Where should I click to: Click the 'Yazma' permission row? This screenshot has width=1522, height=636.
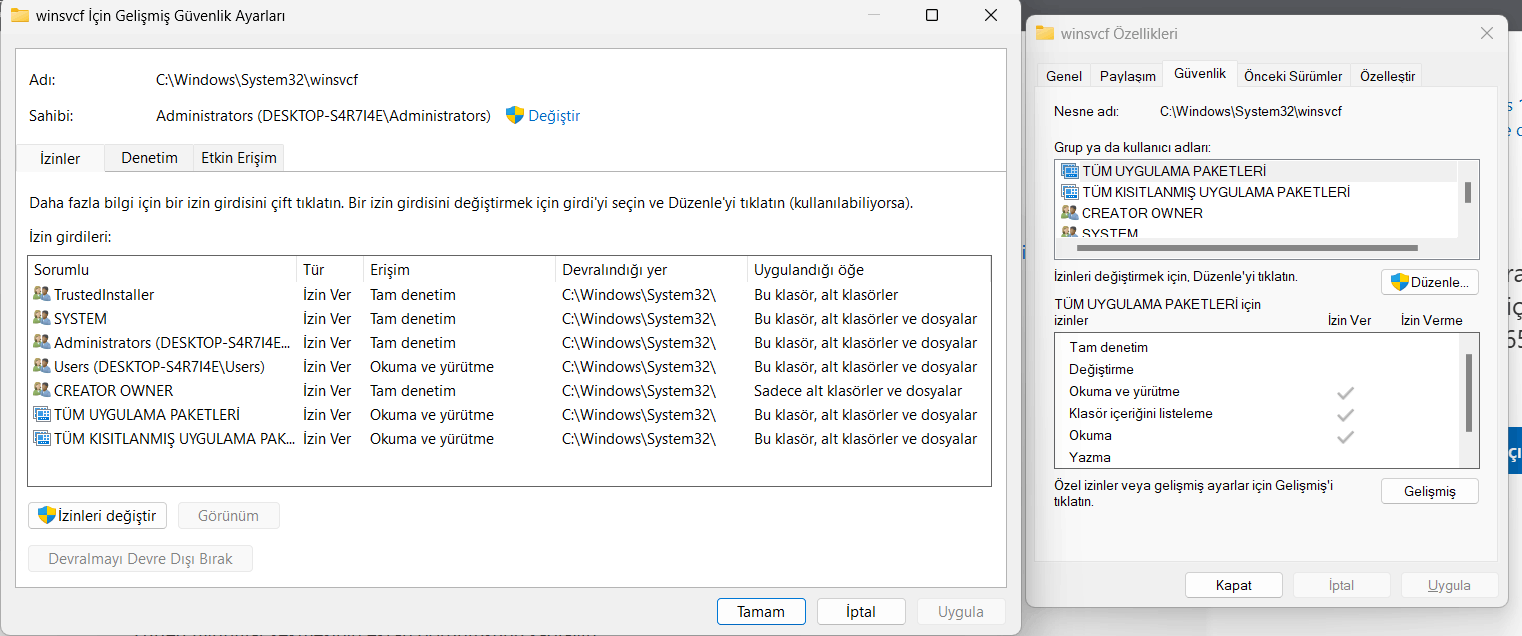(1259, 458)
